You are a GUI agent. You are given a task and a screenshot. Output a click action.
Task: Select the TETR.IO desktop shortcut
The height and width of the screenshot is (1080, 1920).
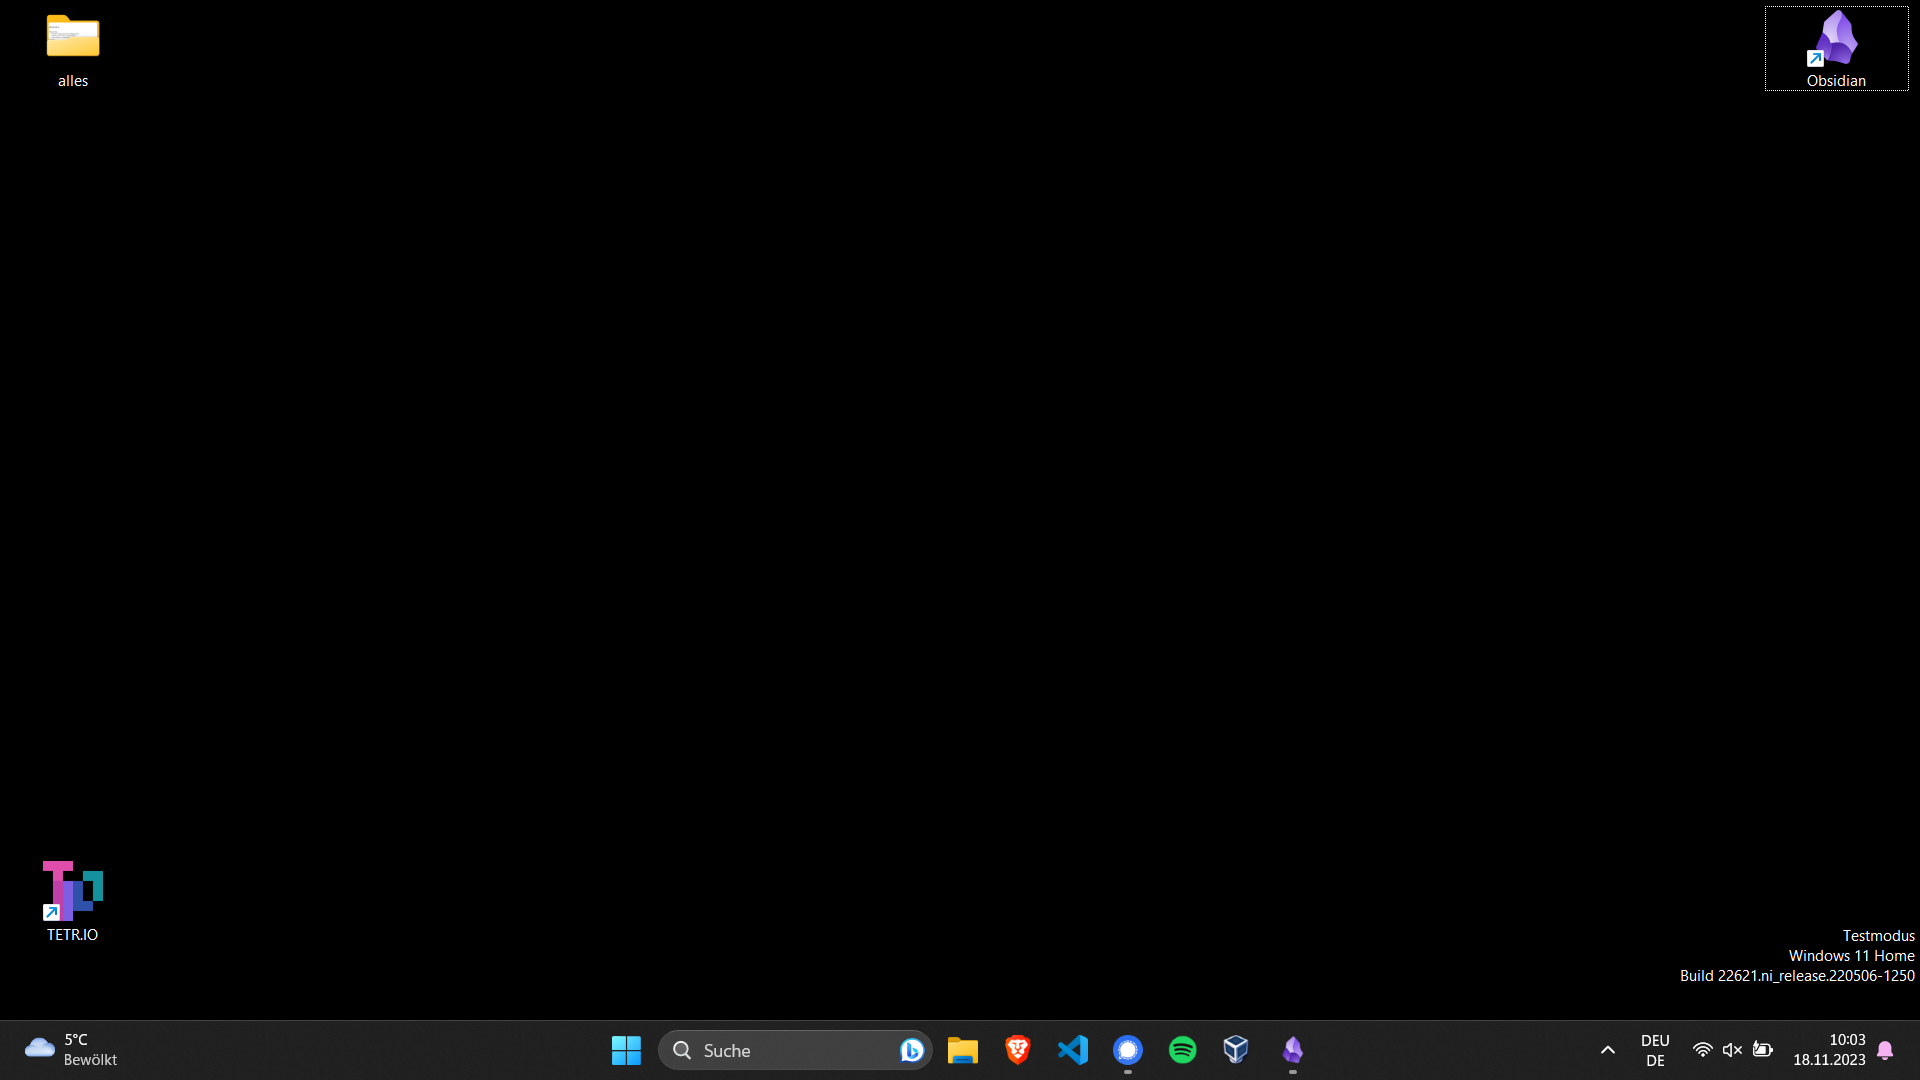[72, 901]
